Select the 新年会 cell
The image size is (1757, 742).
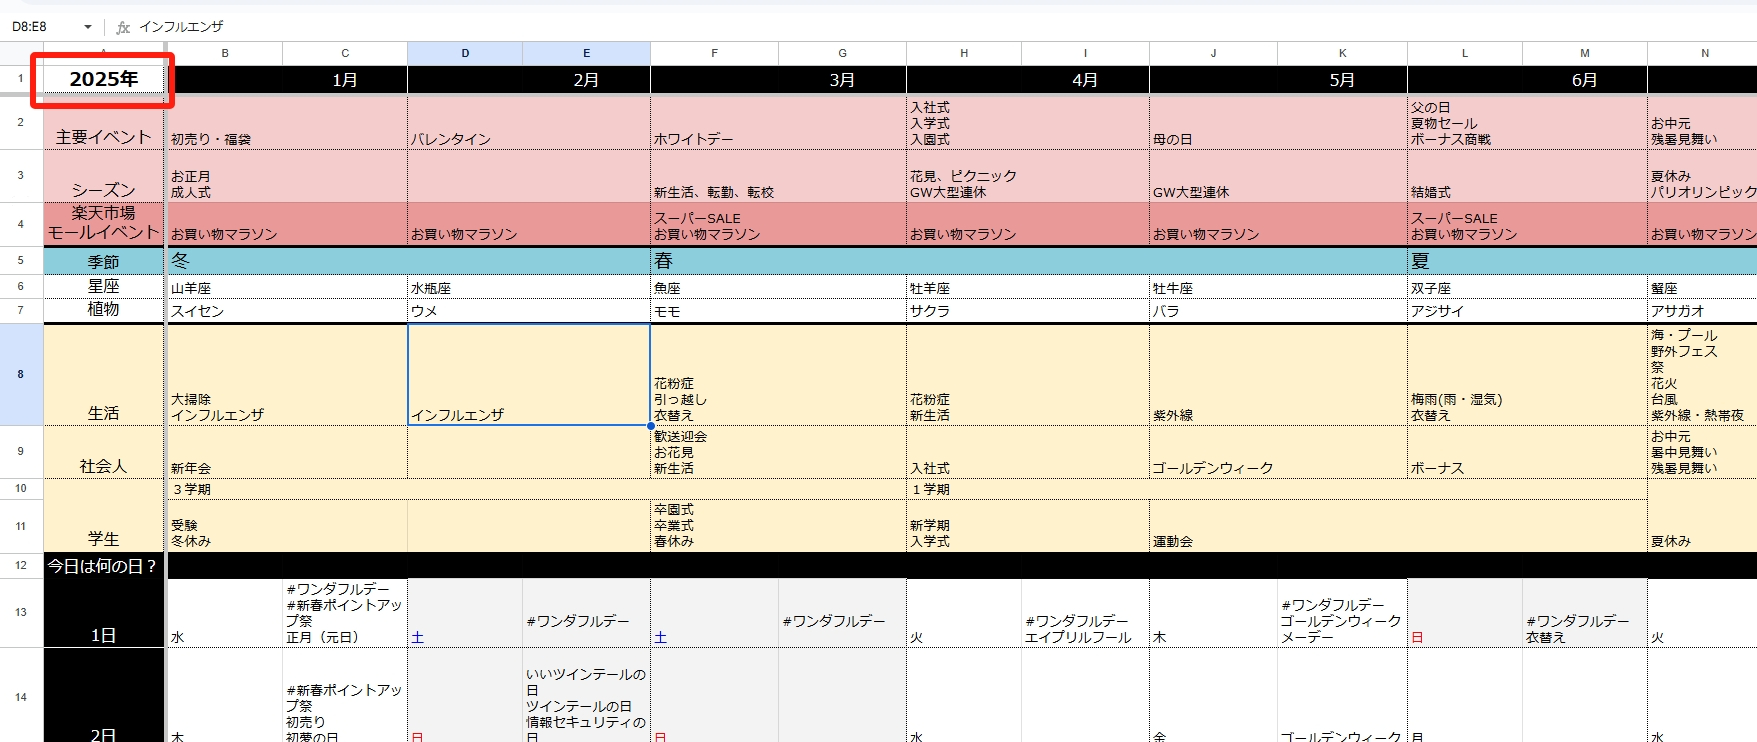click(x=286, y=452)
